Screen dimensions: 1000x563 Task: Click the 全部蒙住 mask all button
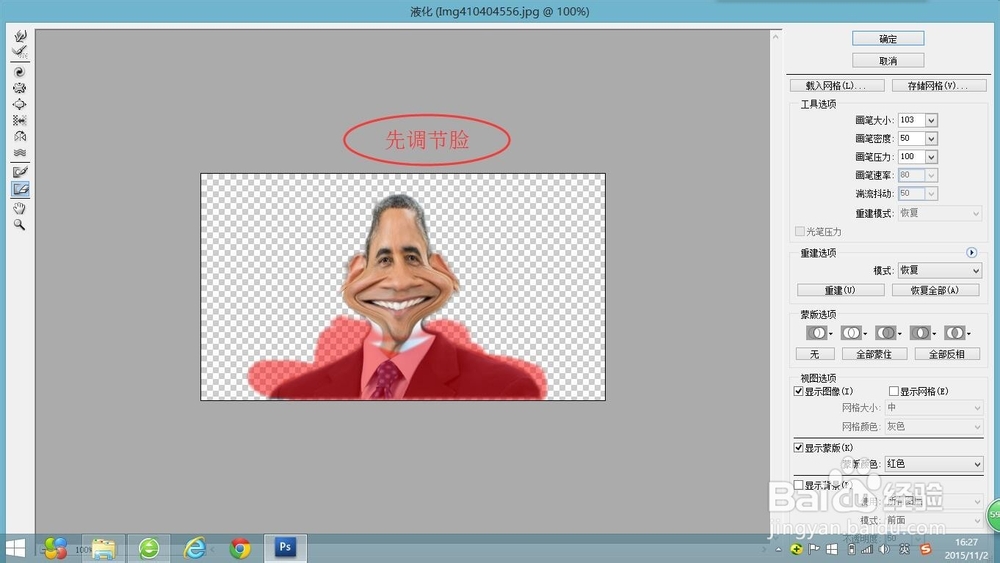(874, 354)
